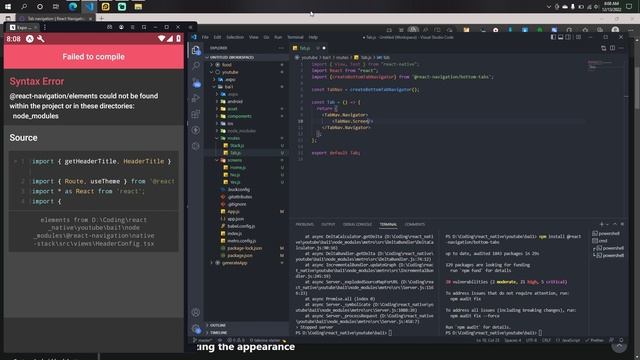This screenshot has height=360, width=640.
Task: Open the Edit menu
Action: (x=217, y=37)
